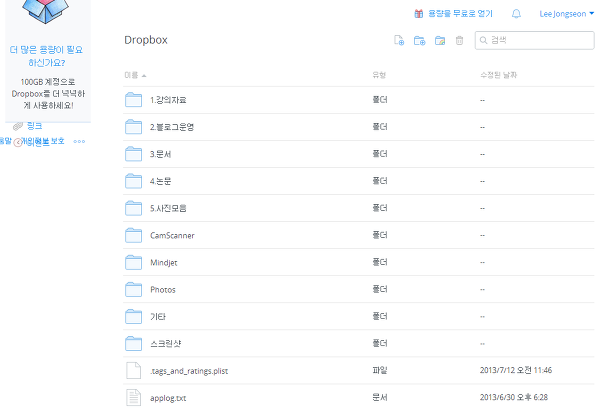Click 파일 type of .tags_and_ratings.plist

tap(380, 370)
